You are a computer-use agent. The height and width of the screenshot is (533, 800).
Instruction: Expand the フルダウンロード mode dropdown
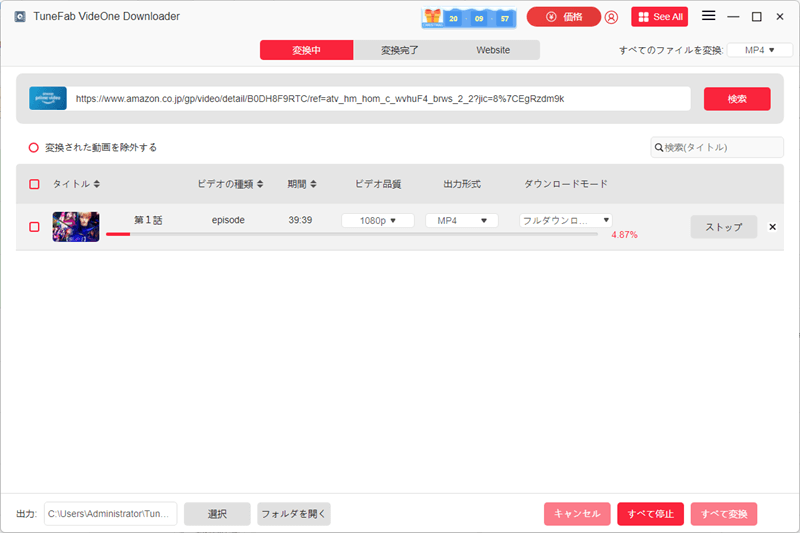(x=565, y=220)
